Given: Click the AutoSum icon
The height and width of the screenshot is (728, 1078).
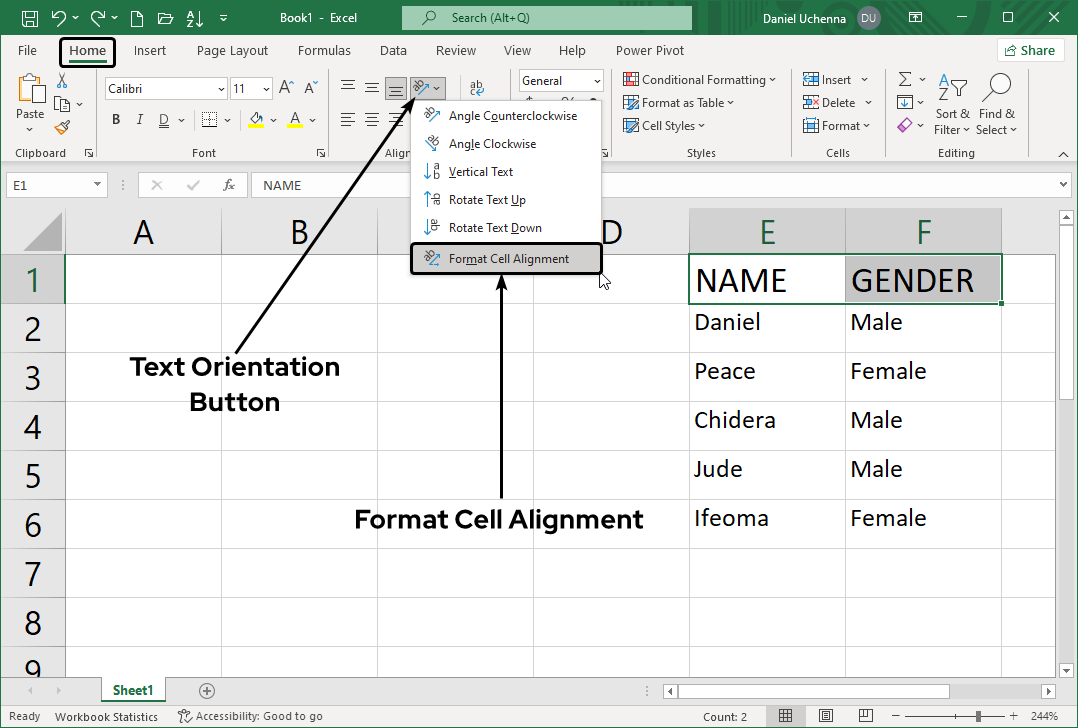Looking at the screenshot, I should pos(908,79).
